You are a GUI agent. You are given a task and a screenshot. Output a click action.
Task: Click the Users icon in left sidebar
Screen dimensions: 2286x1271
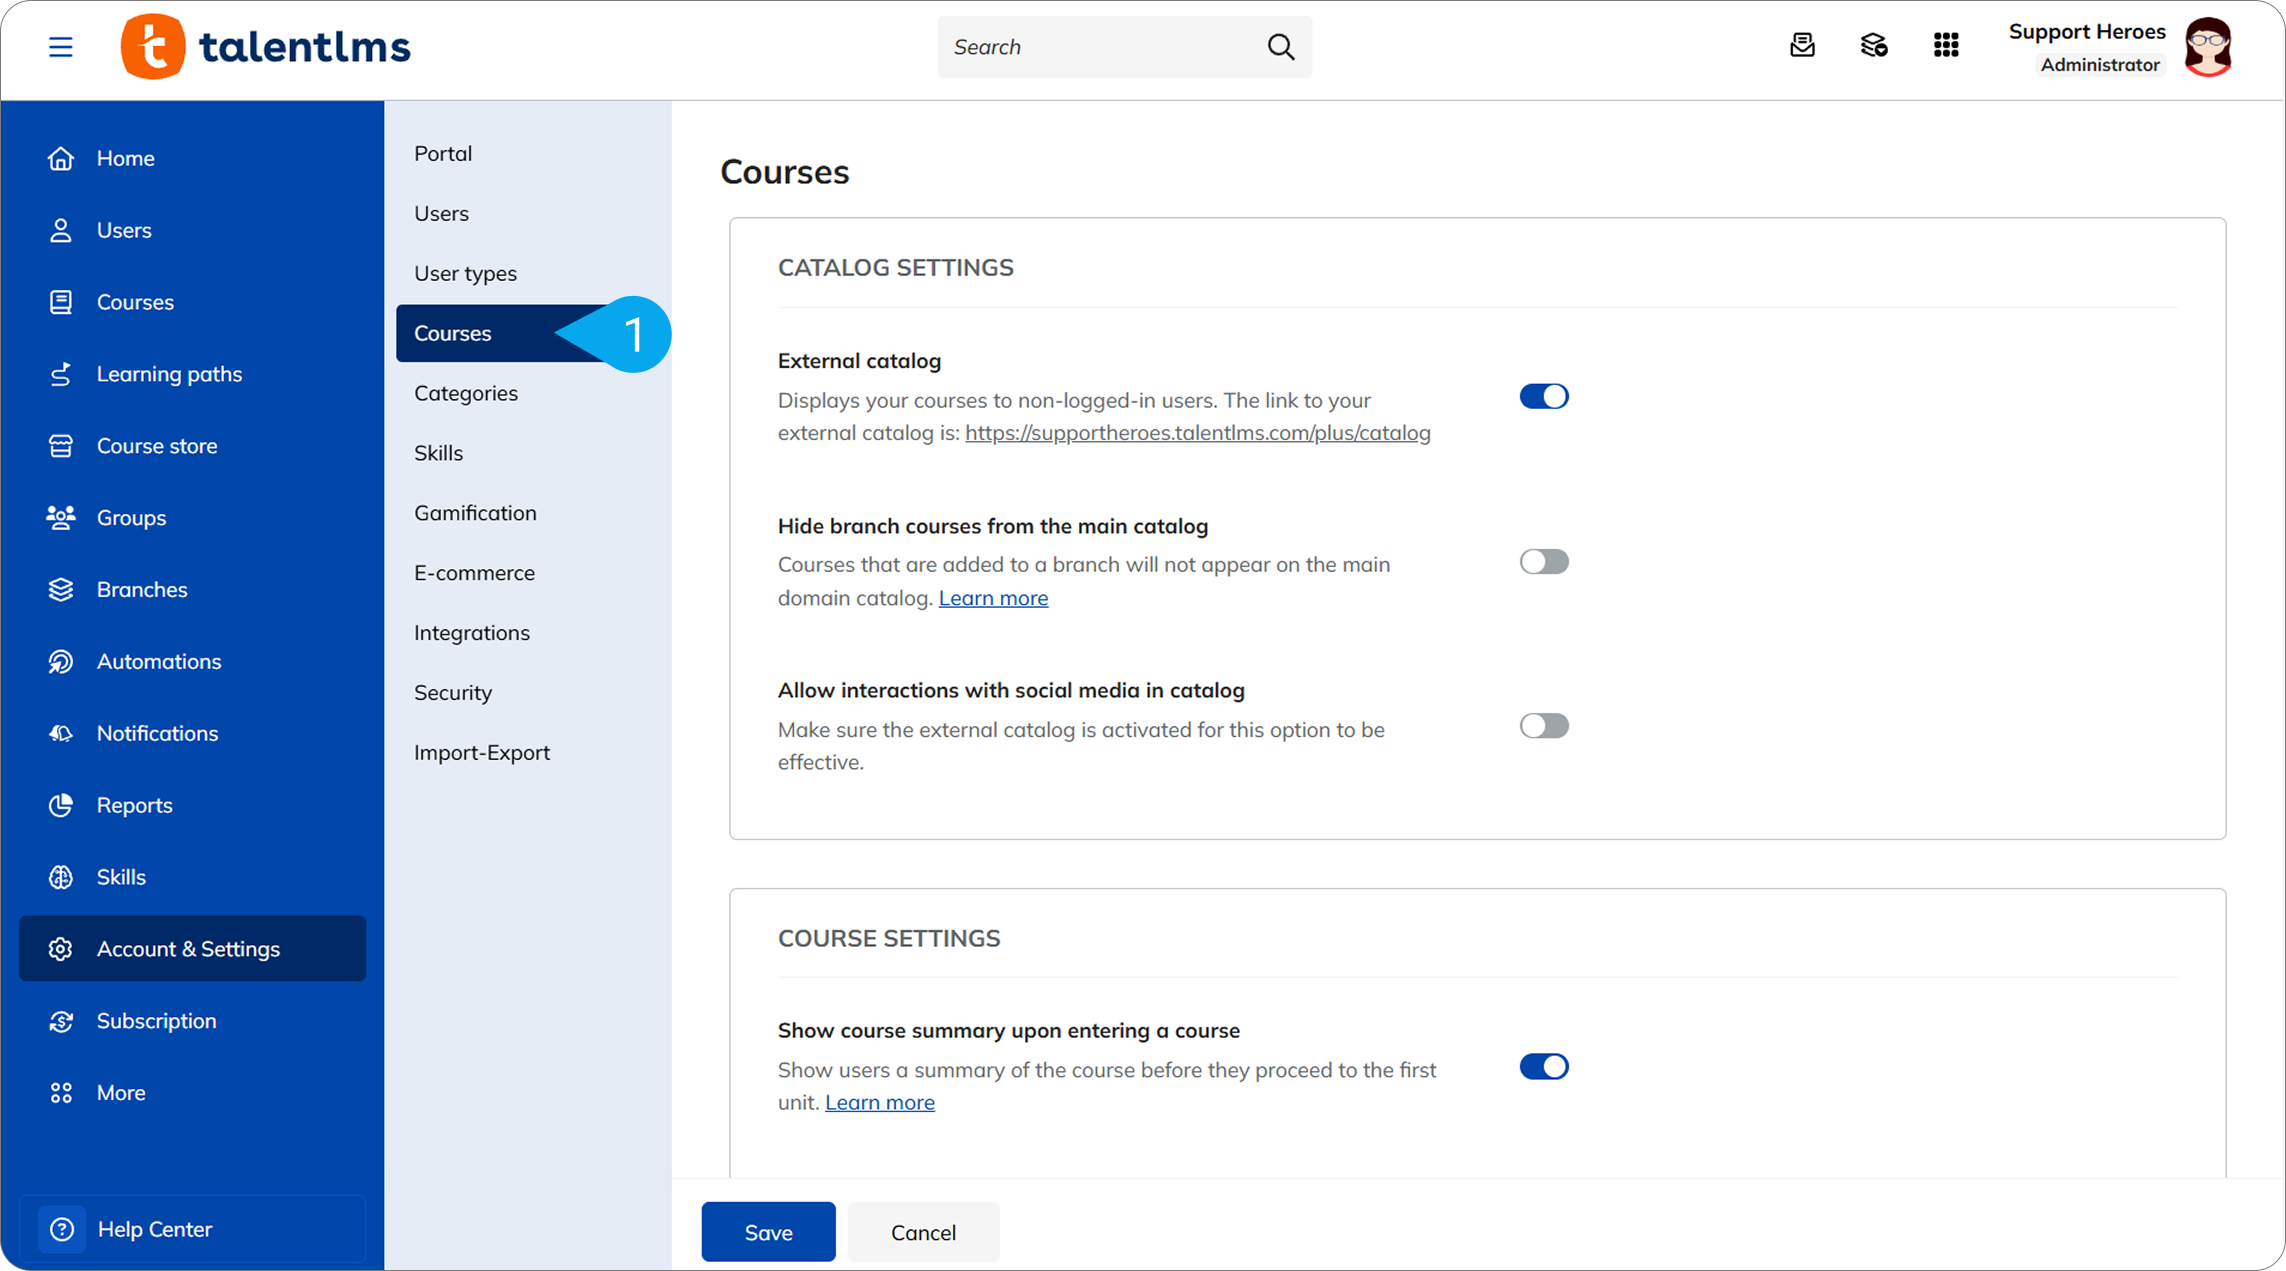(x=61, y=230)
